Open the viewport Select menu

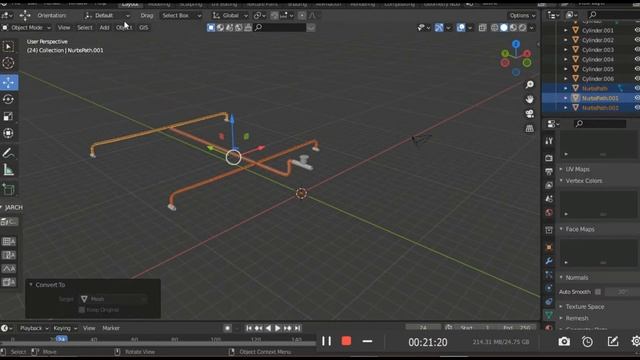[84, 28]
